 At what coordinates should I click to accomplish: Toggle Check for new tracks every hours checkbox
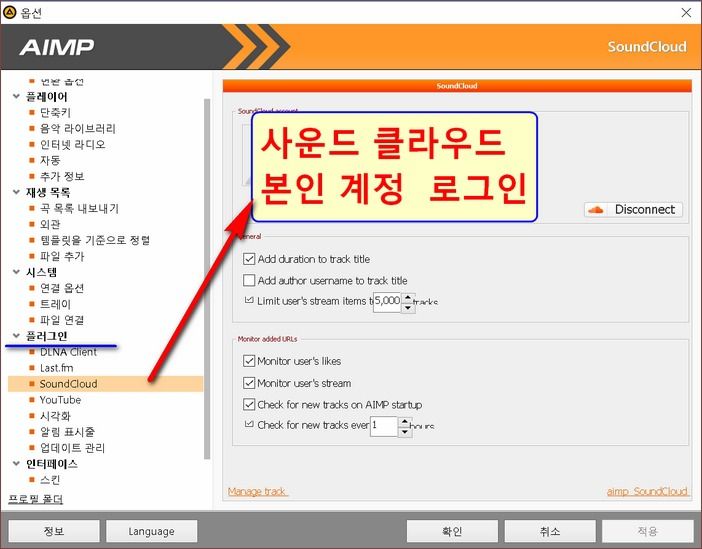tap(249, 424)
